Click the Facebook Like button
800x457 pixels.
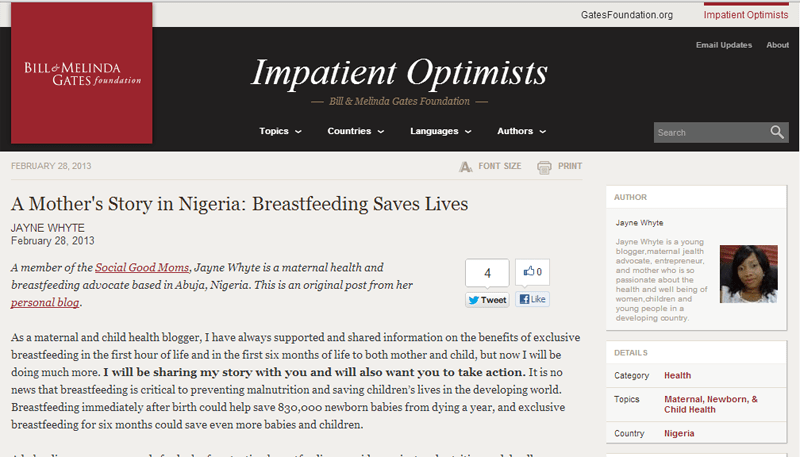click(532, 299)
